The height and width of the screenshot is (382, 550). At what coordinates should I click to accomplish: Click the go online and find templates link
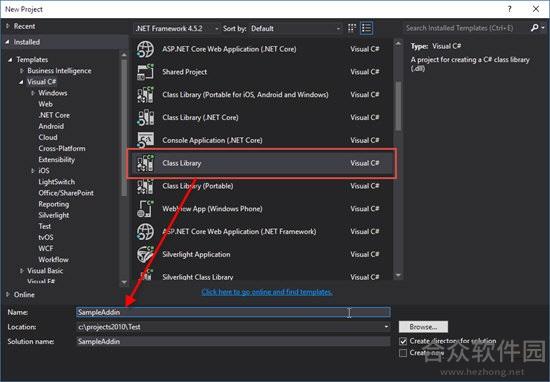pyautogui.click(x=267, y=292)
